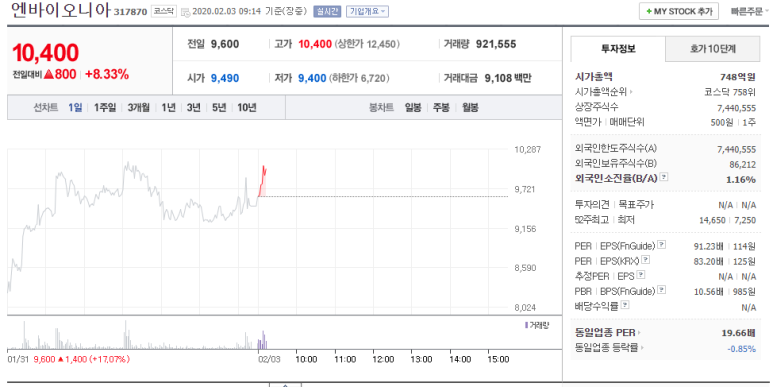Click the 01/31 previous close summary text
This screenshot has width=773, height=387.
[x=69, y=359]
